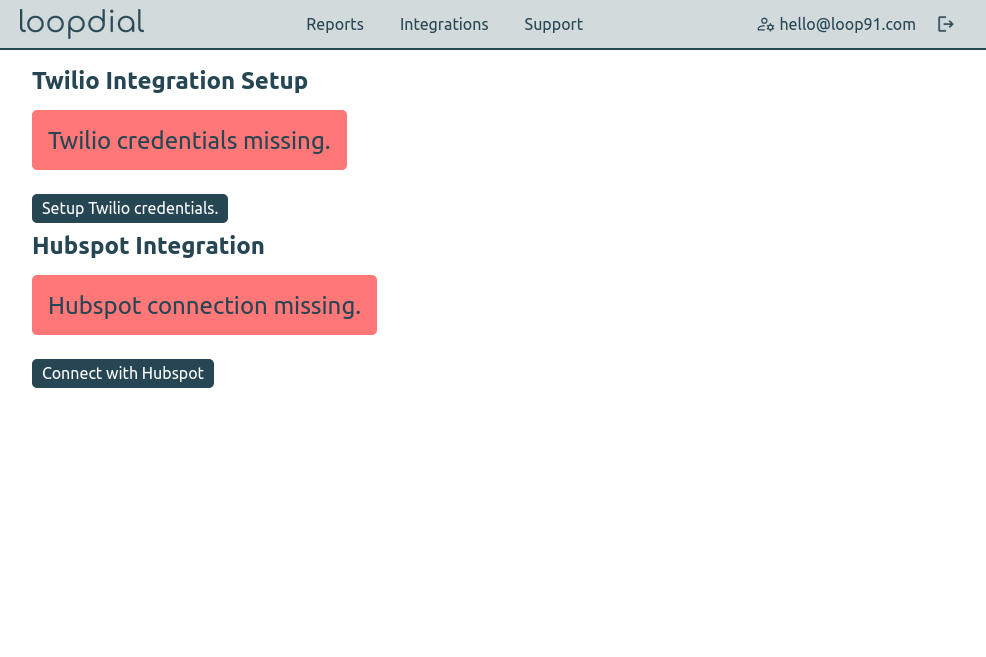Go to the Integrations page
This screenshot has height=657, width=986.
(444, 25)
